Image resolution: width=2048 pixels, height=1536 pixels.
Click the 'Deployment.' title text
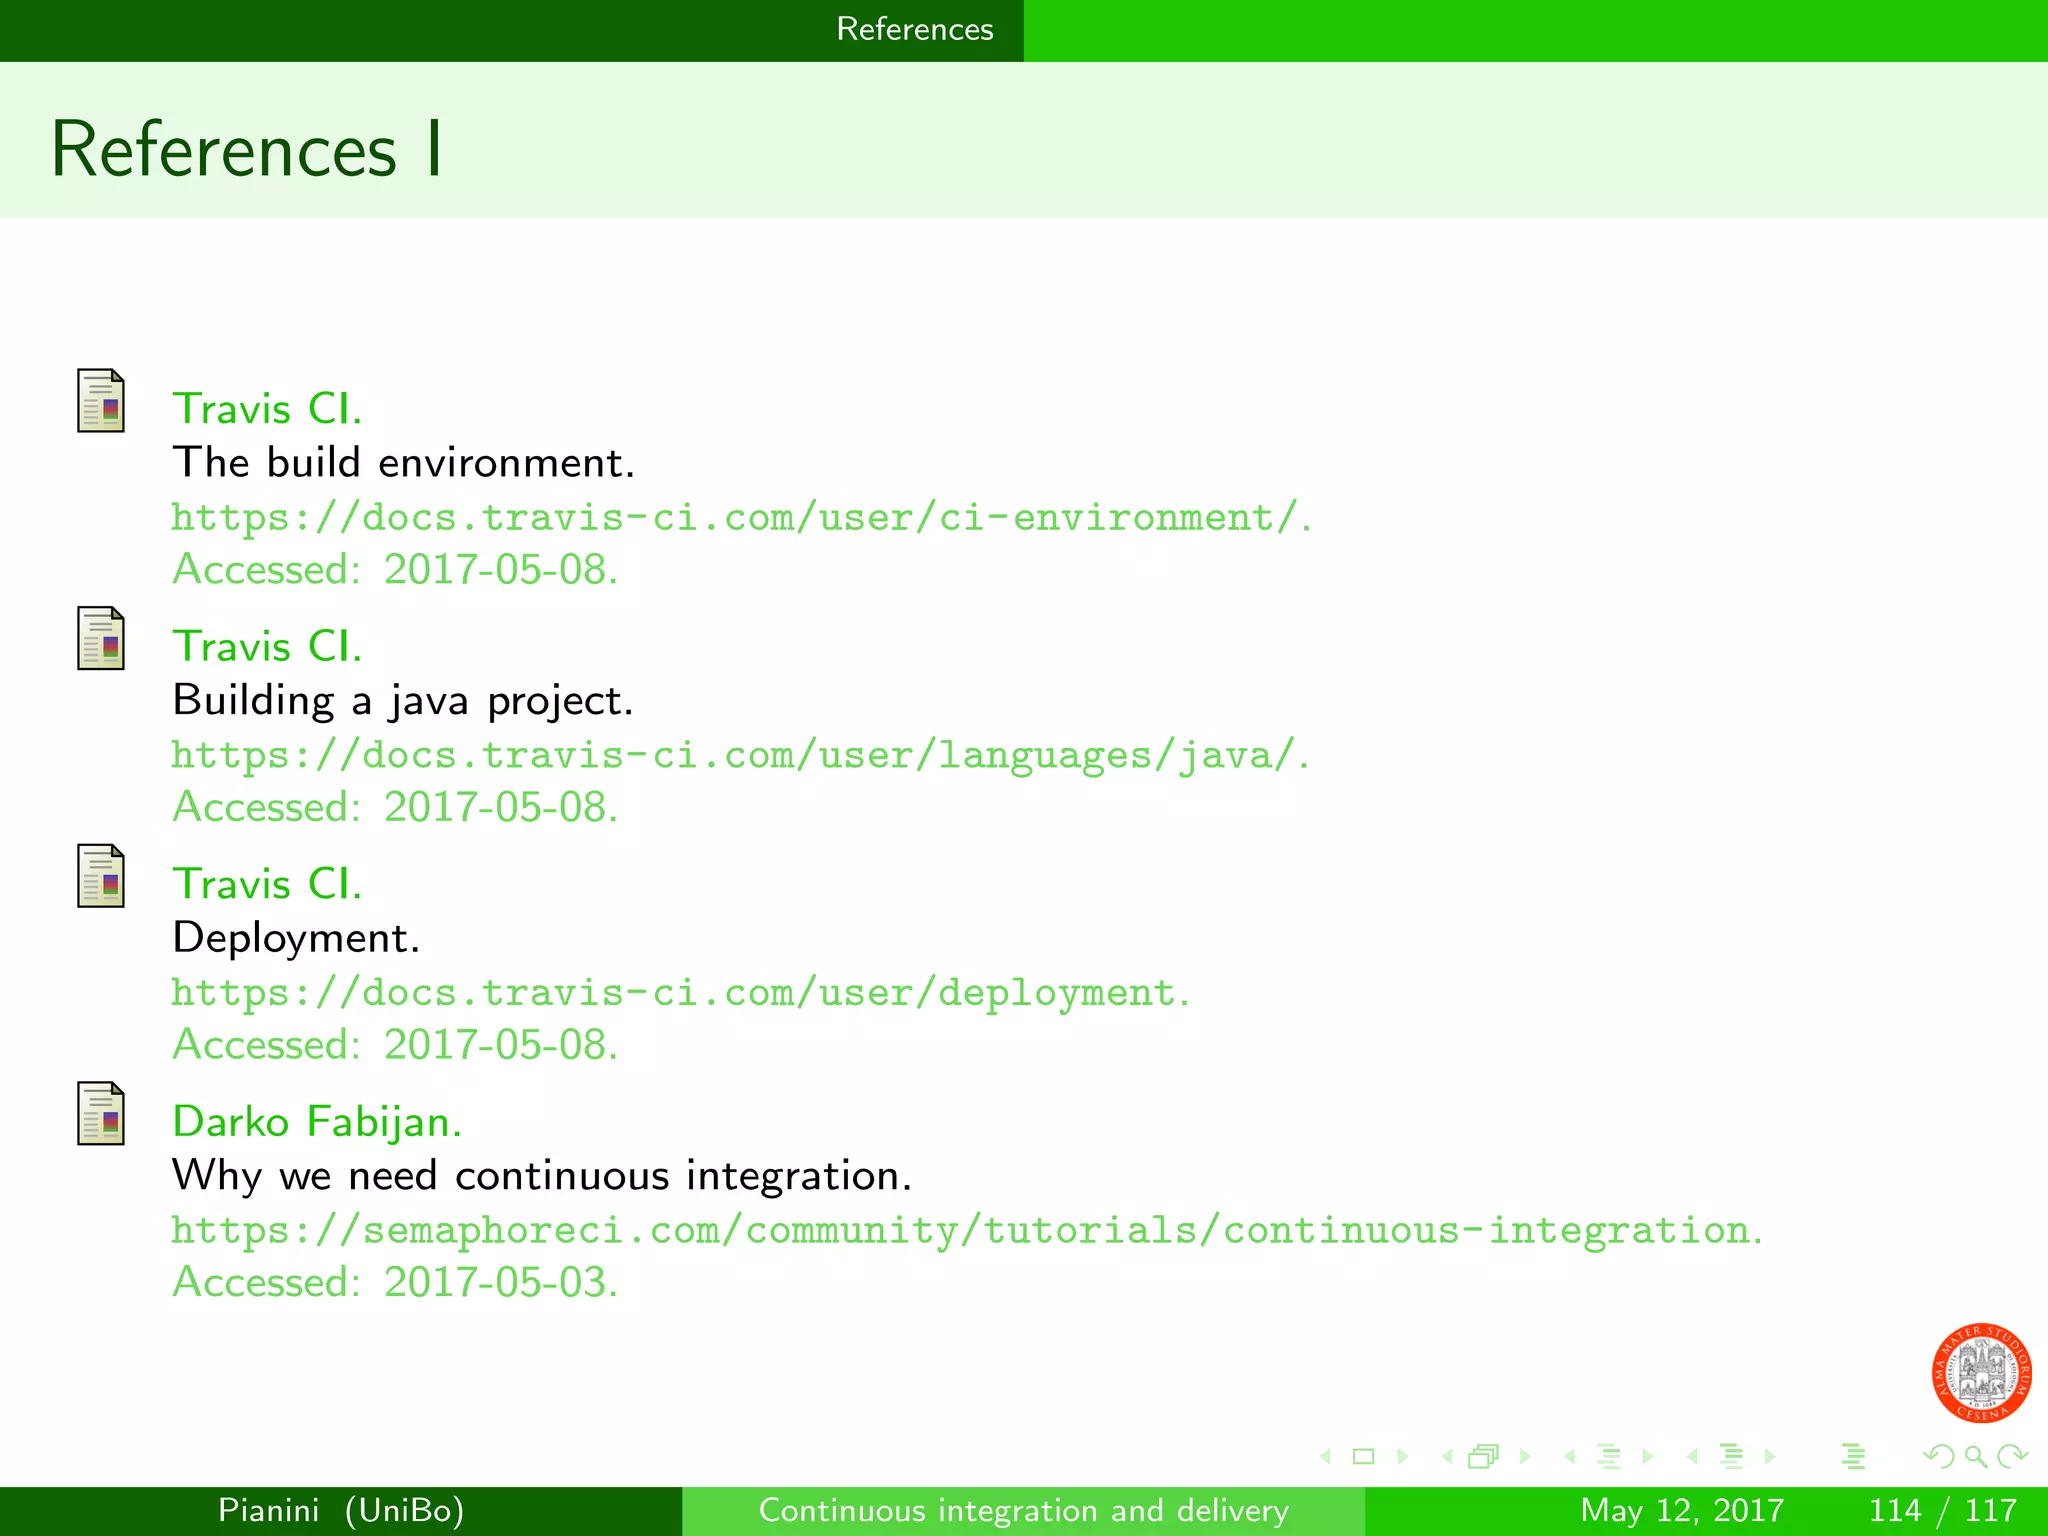click(296, 938)
